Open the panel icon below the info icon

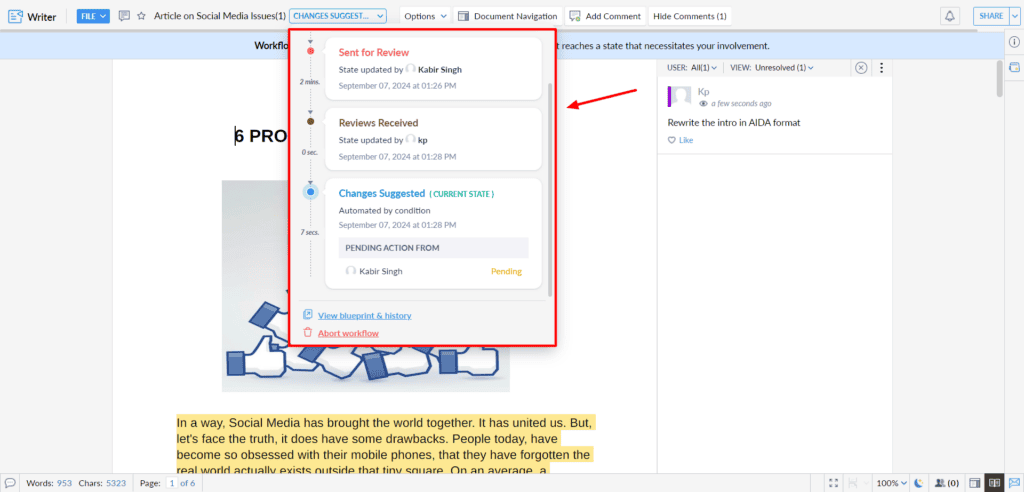[1014, 67]
